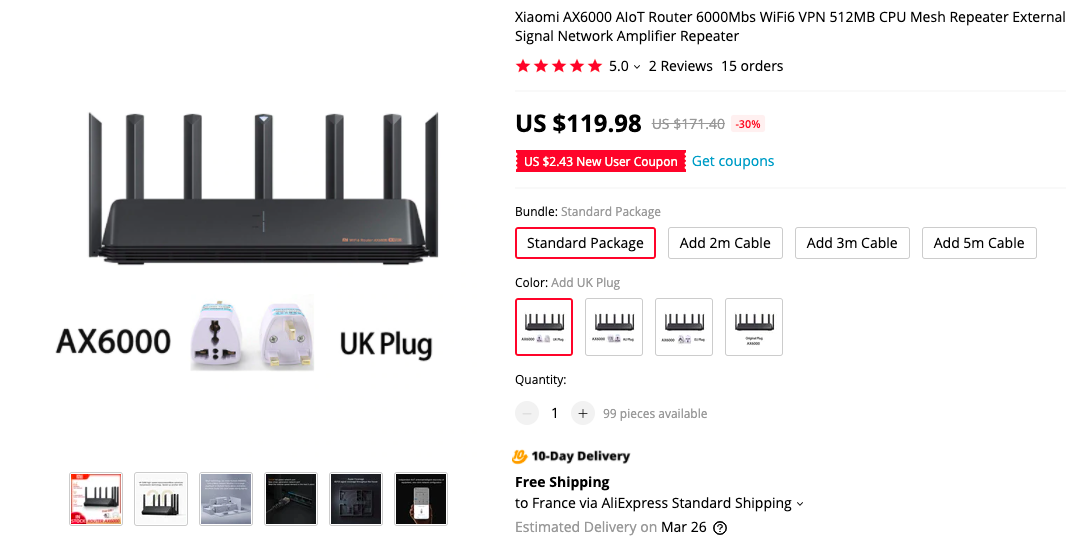Click the 10-Day Delivery badge icon
1075x540 pixels.
pos(520,456)
